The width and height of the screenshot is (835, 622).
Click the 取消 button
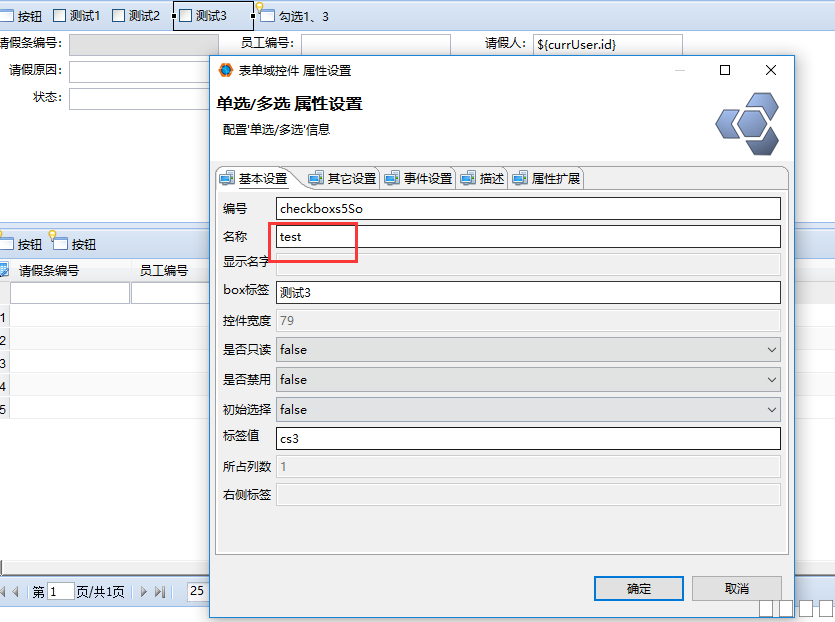pyautogui.click(x=736, y=589)
